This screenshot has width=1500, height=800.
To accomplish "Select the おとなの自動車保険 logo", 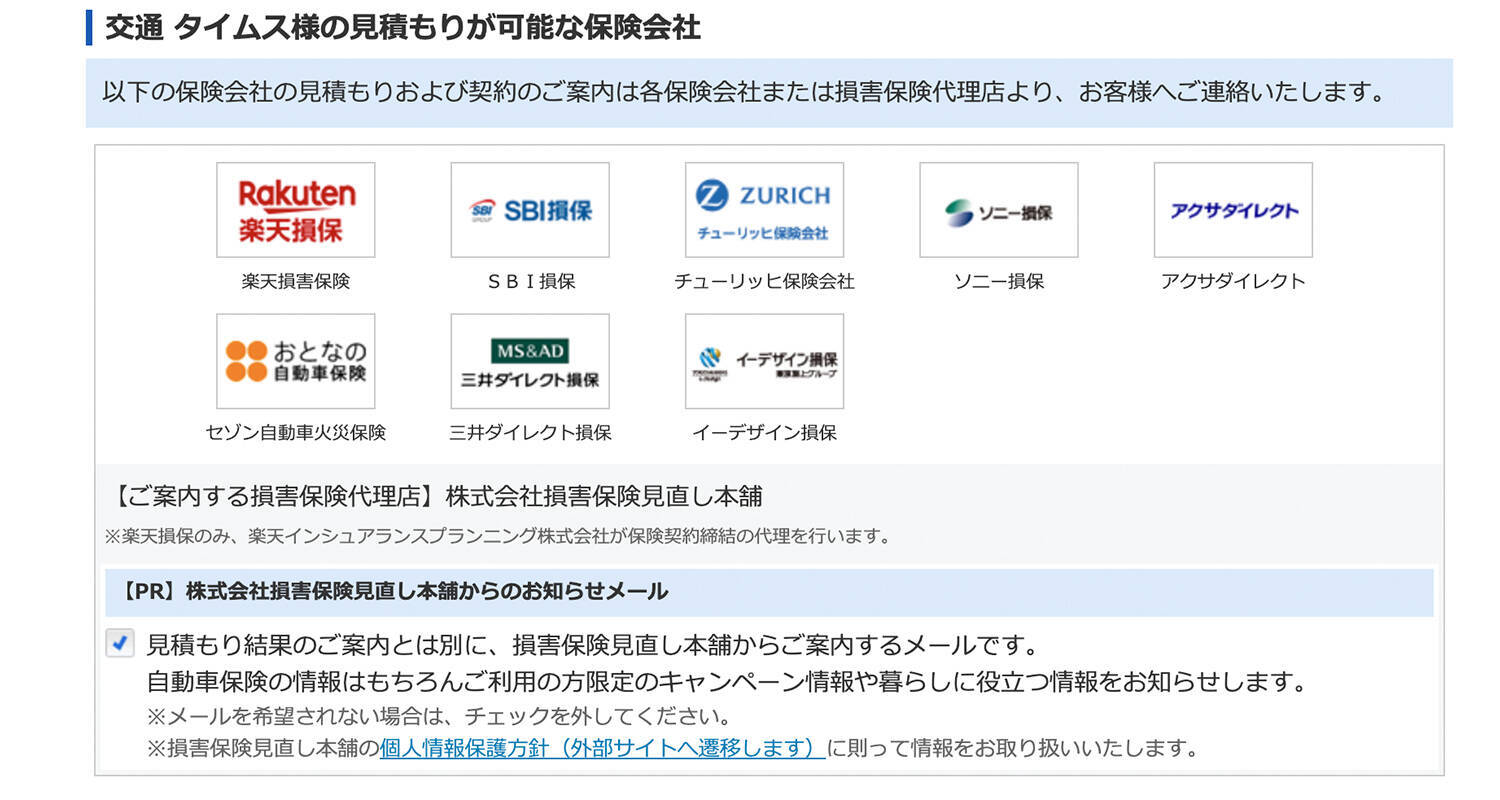I will tap(296, 361).
